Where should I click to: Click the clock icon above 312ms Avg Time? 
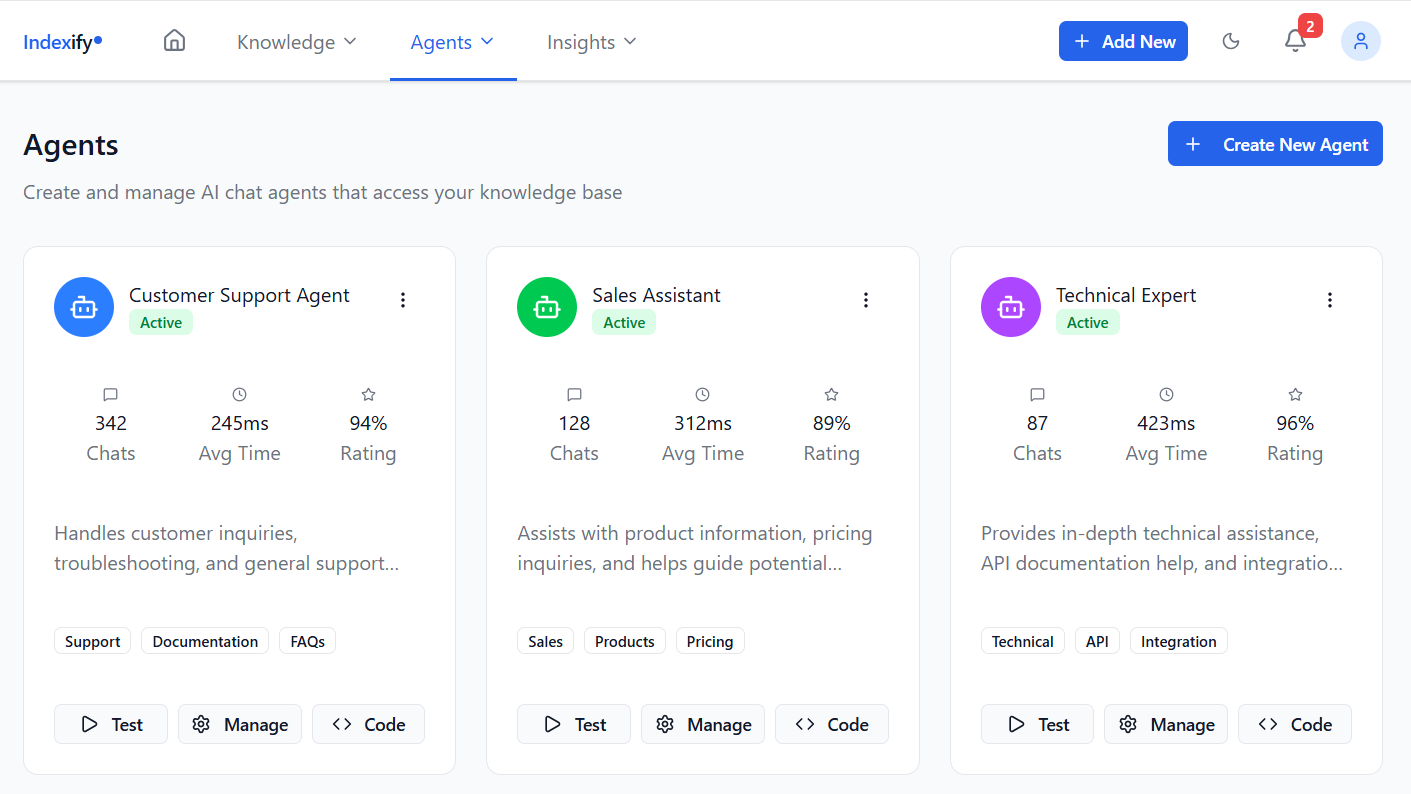pyautogui.click(x=702, y=394)
